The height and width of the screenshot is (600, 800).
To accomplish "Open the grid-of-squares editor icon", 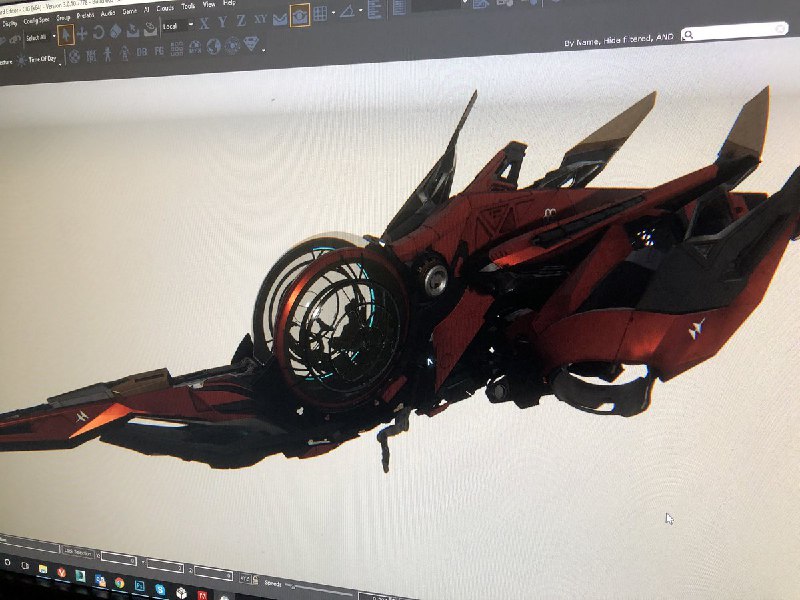I will [177, 49].
